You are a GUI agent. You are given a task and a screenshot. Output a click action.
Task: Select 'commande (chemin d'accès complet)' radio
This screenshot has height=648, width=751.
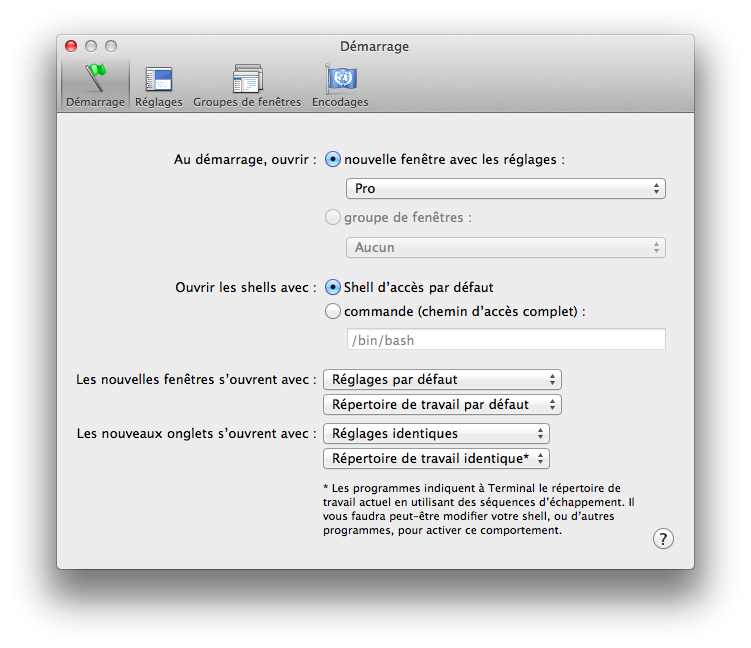tap(333, 311)
